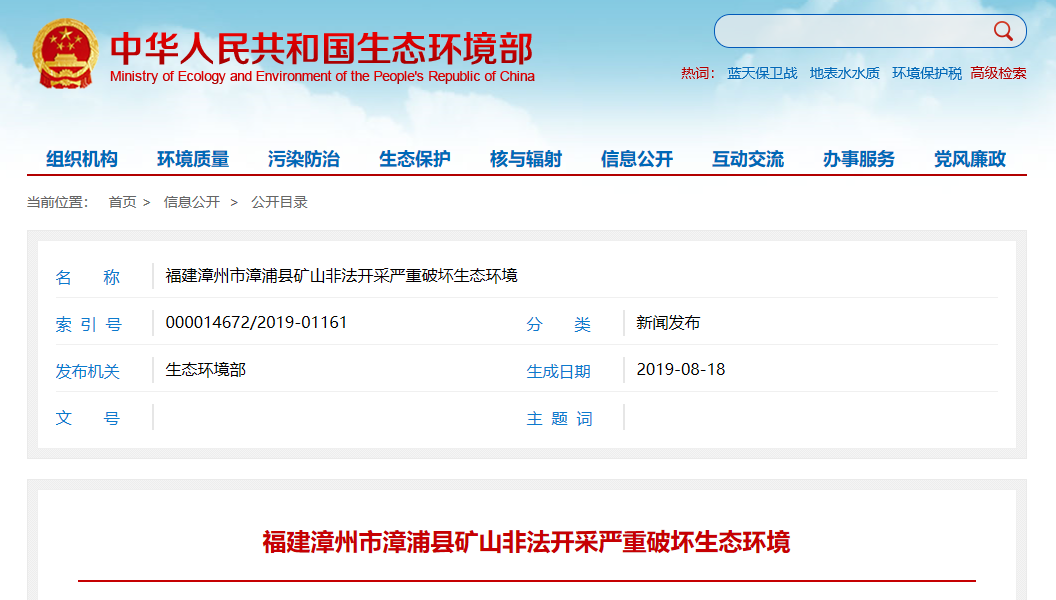Click the category value 新闻发布

[x=668, y=323]
